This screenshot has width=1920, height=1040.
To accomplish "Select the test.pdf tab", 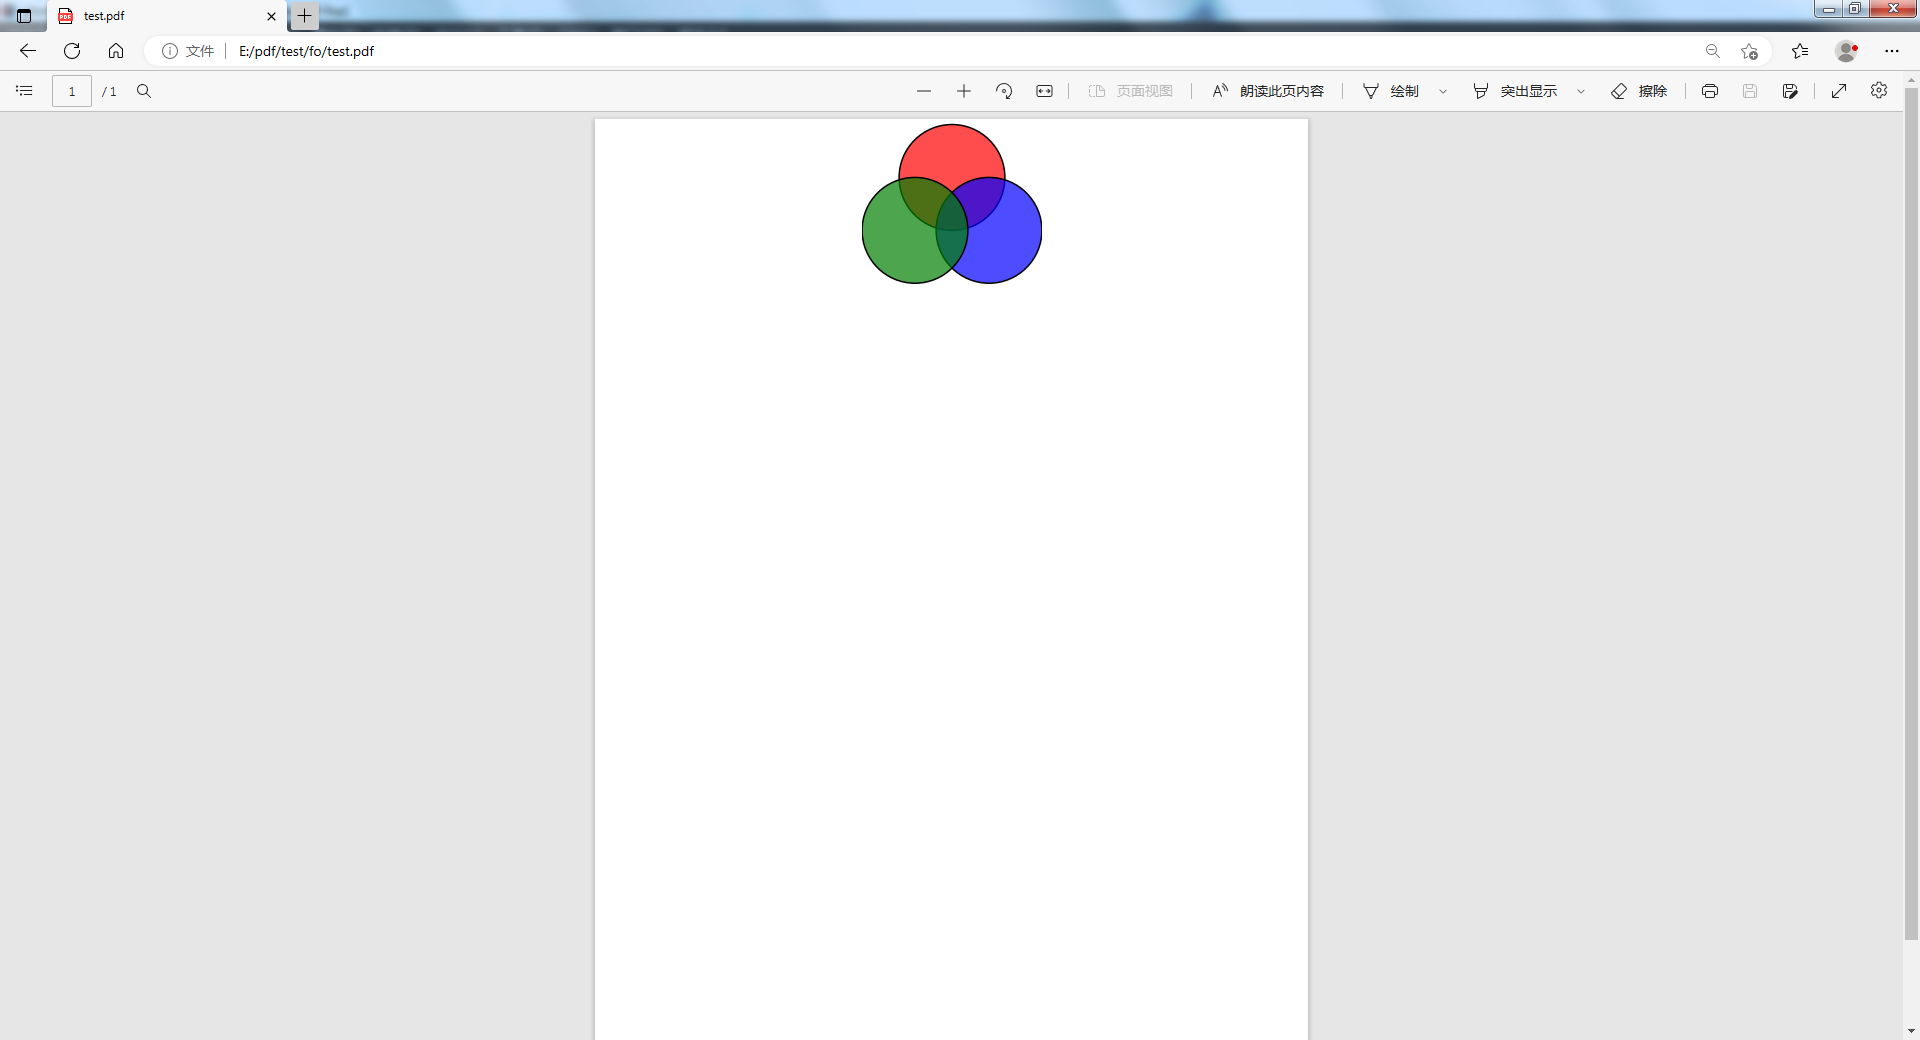I will [x=160, y=16].
